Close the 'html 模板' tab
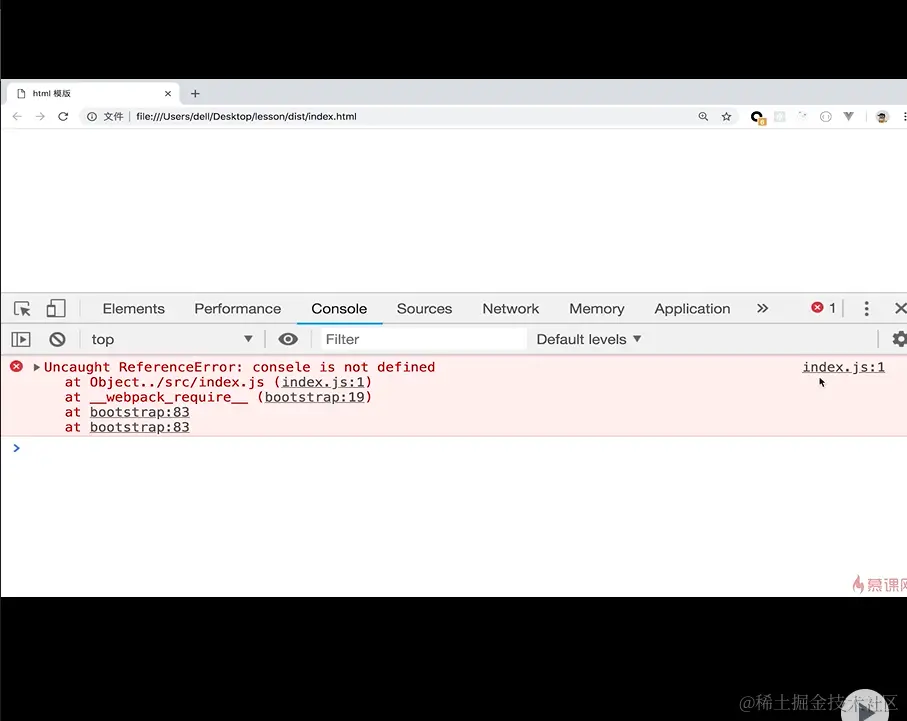Image resolution: width=907 pixels, height=721 pixels. coord(168,94)
